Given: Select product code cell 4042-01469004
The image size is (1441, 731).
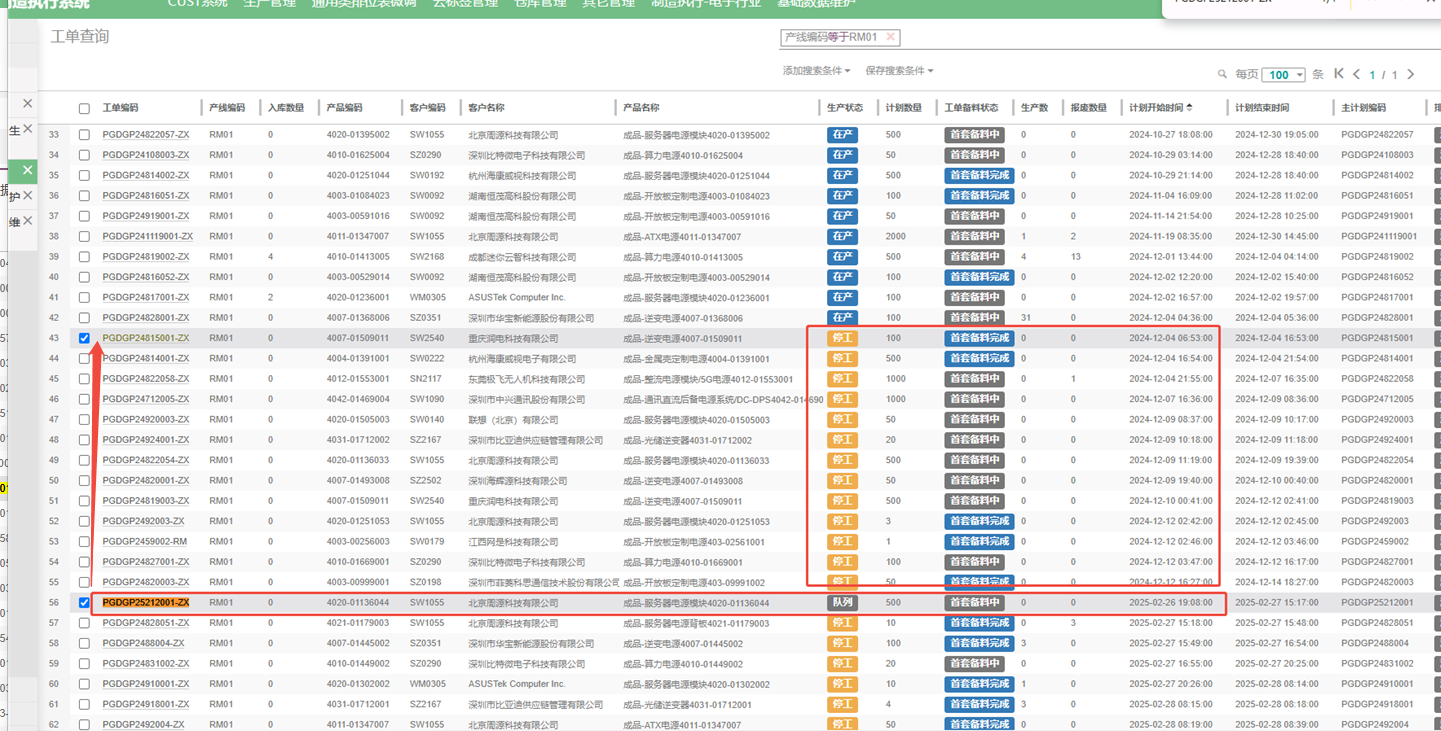Looking at the screenshot, I should click(358, 399).
